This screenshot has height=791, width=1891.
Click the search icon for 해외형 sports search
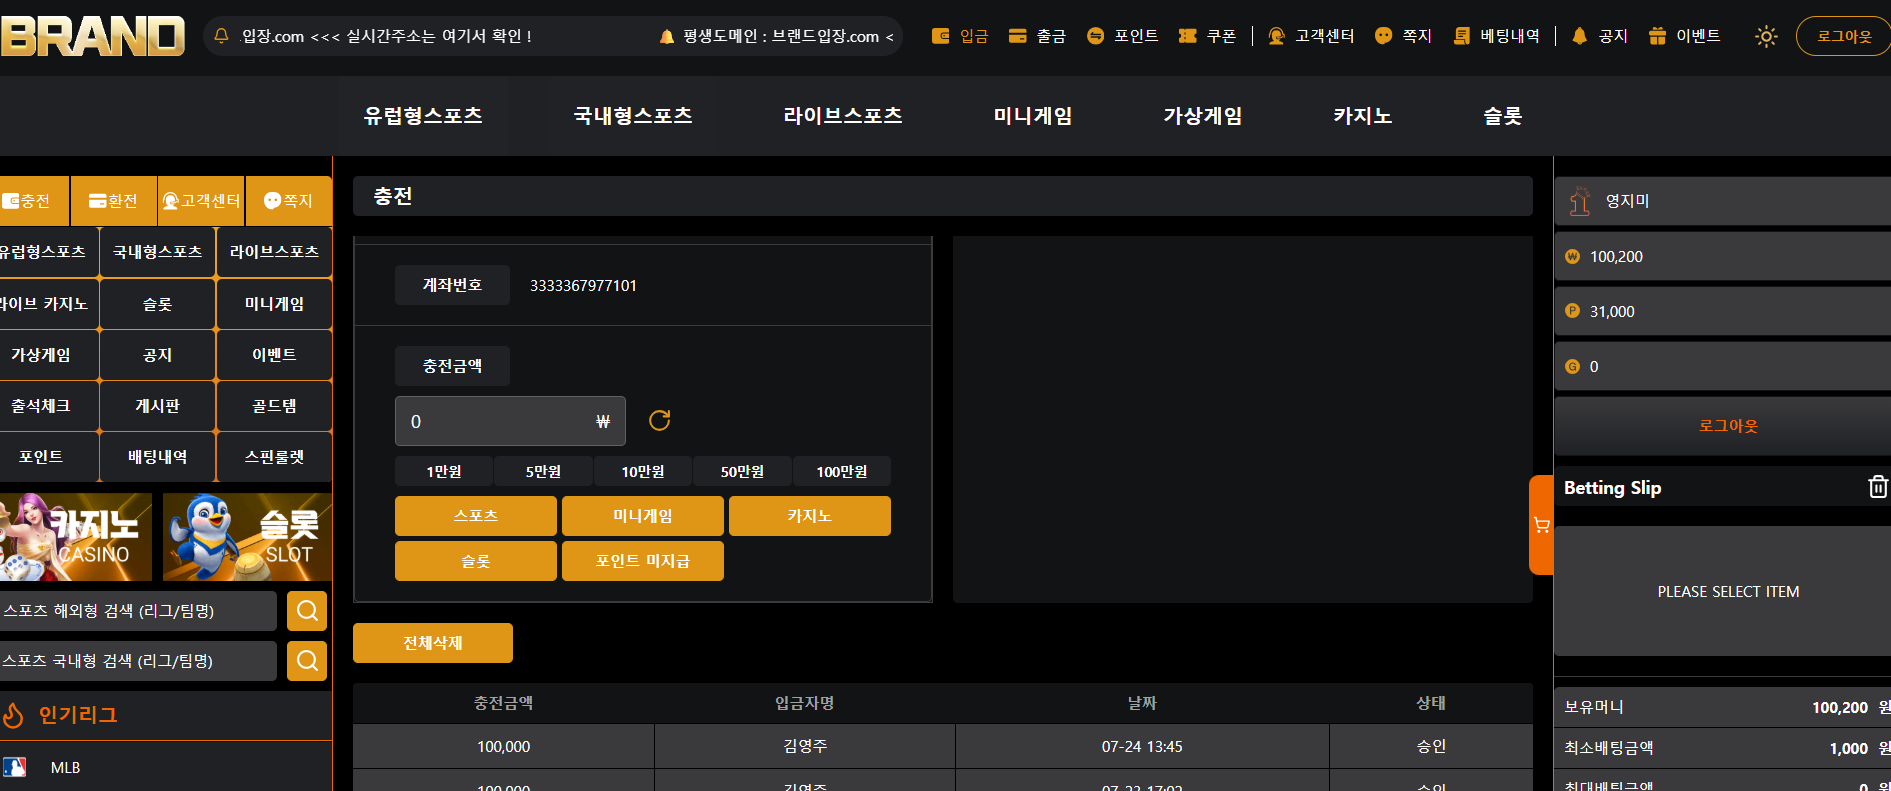307,611
